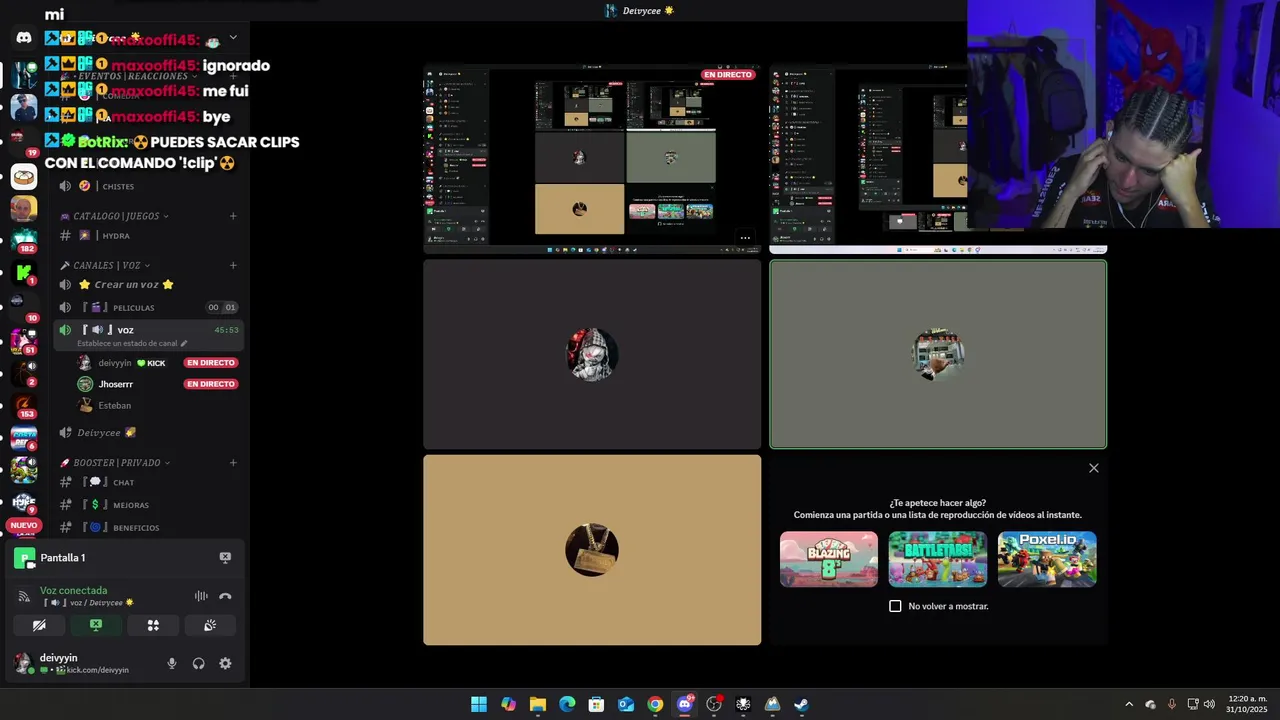Check 'No volver a mostrar' checkbox

click(895, 606)
